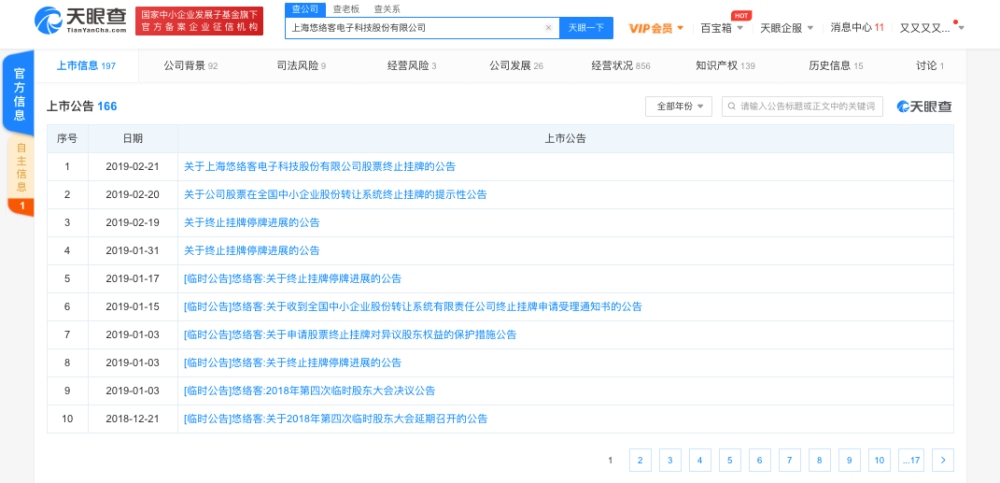Select the 知识产权 tab

coord(725,66)
